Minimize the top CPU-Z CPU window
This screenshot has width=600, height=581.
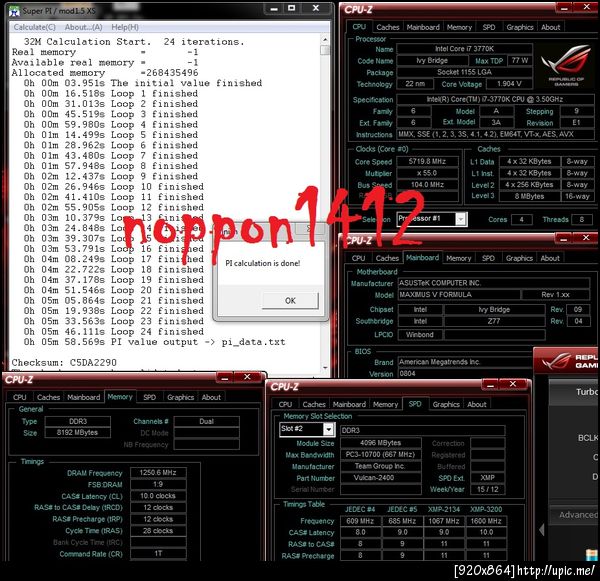[564, 7]
